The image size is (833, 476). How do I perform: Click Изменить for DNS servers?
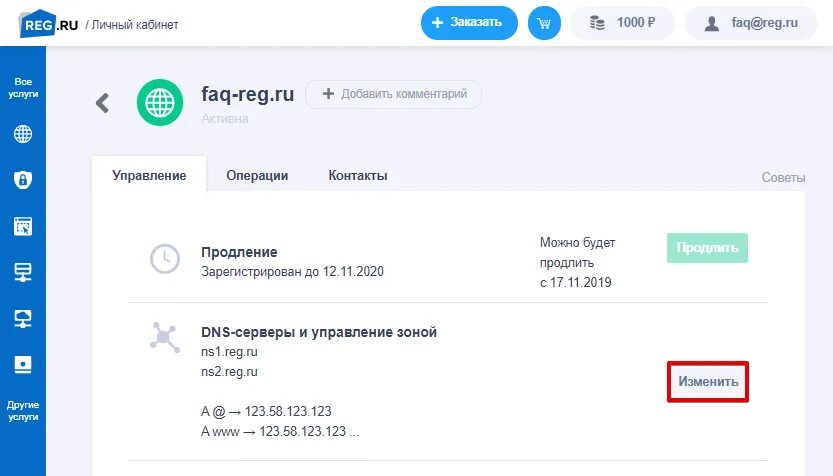pyautogui.click(x=708, y=381)
